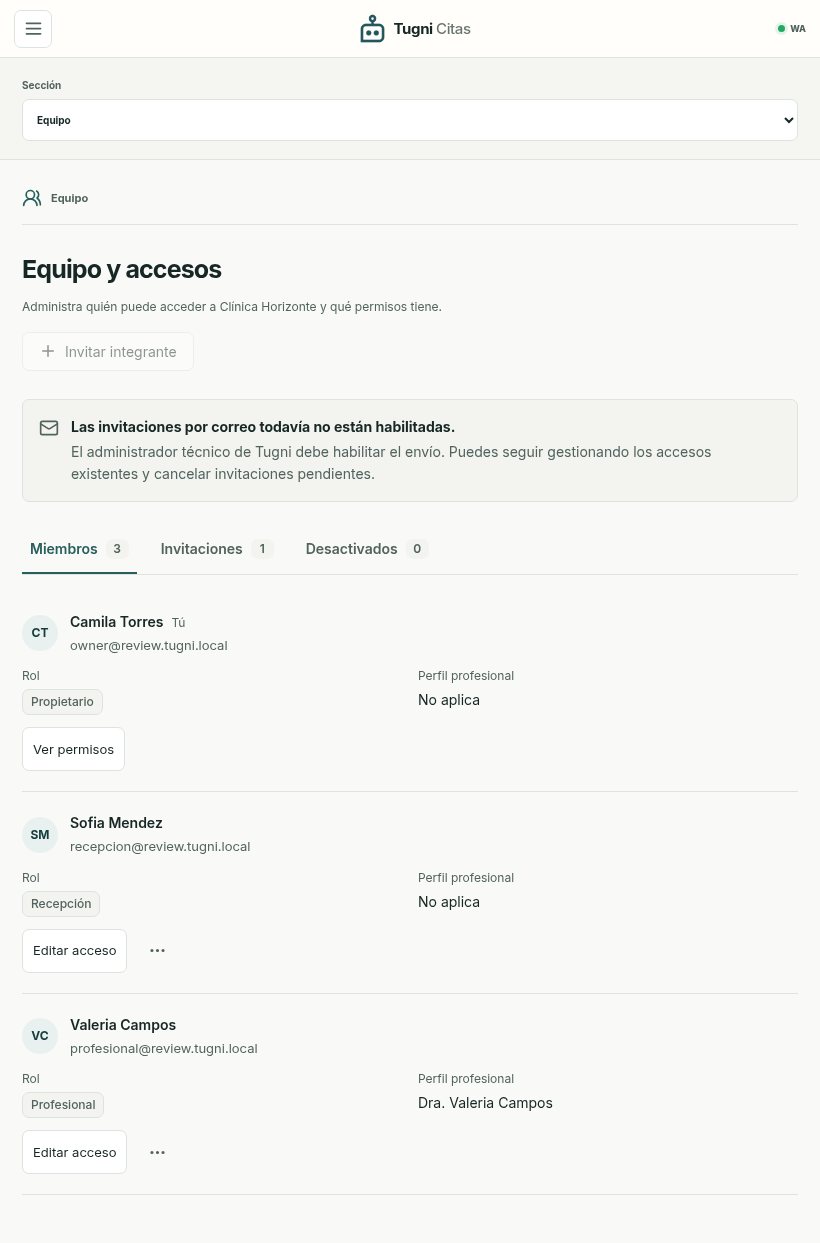This screenshot has width=820, height=1243.
Task: Open more options for Valeria Campos
Action: tap(157, 1152)
